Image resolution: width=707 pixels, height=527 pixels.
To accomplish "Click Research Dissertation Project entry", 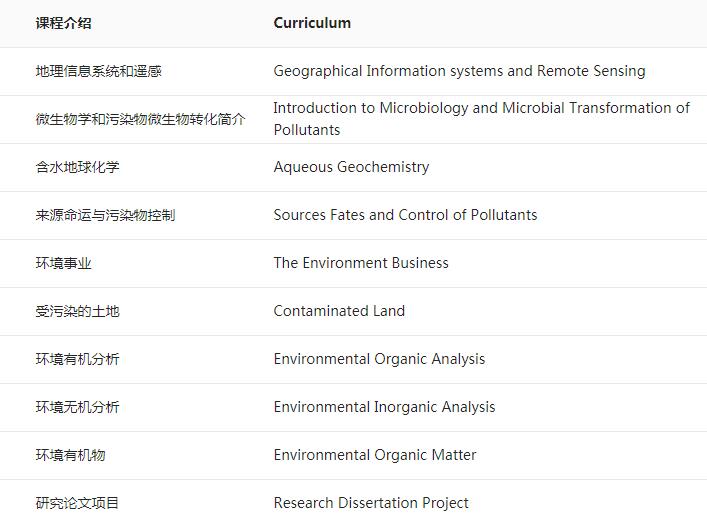I will coord(371,503).
